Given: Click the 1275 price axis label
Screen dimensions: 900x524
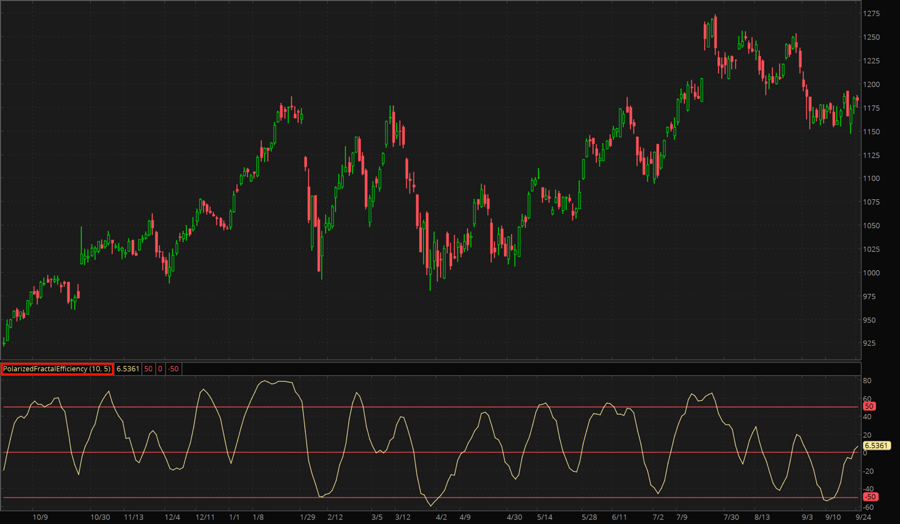Looking at the screenshot, I should coord(873,14).
